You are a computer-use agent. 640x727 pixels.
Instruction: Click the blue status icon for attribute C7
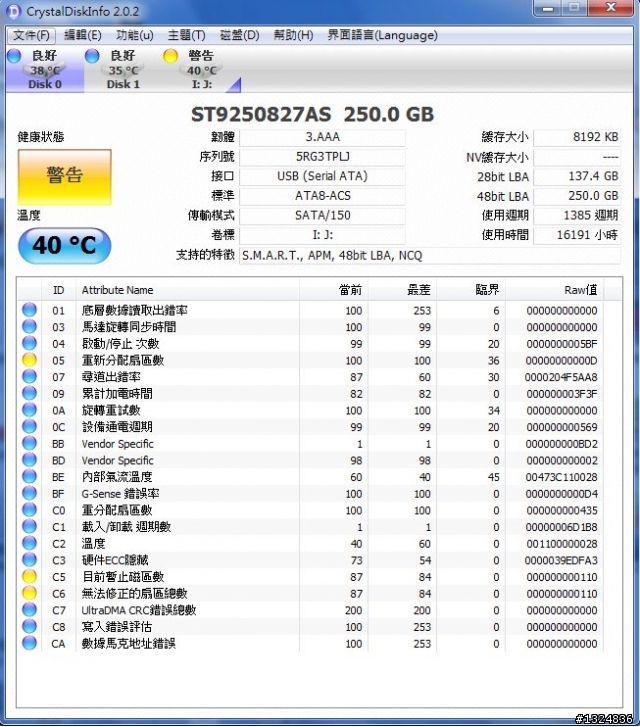29,610
